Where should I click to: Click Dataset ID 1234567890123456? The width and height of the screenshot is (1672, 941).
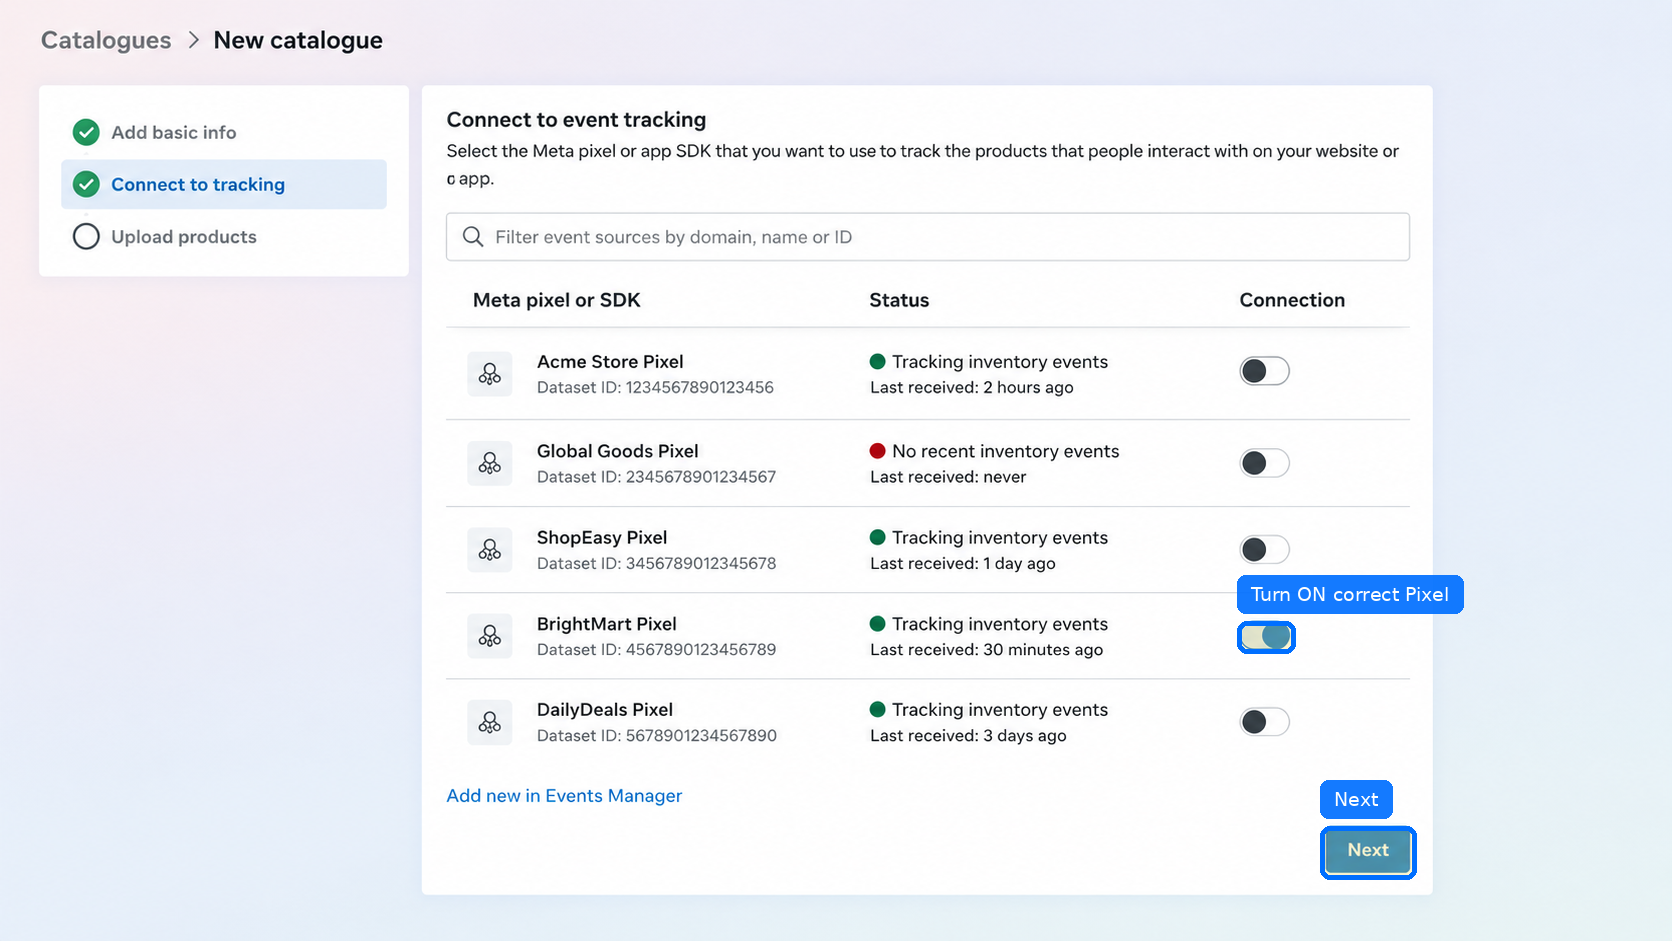point(655,387)
